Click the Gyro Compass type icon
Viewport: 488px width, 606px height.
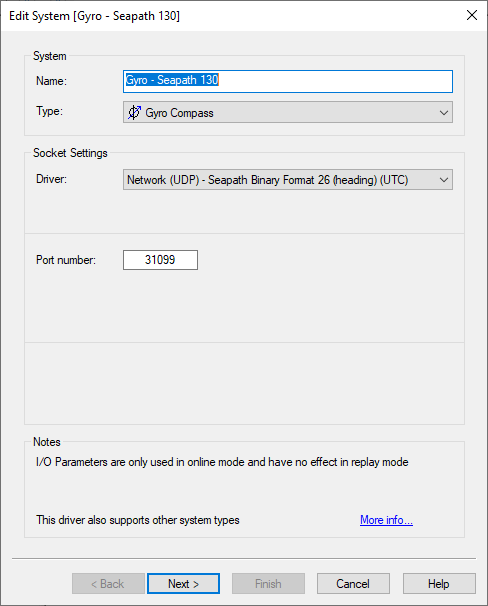tap(134, 112)
